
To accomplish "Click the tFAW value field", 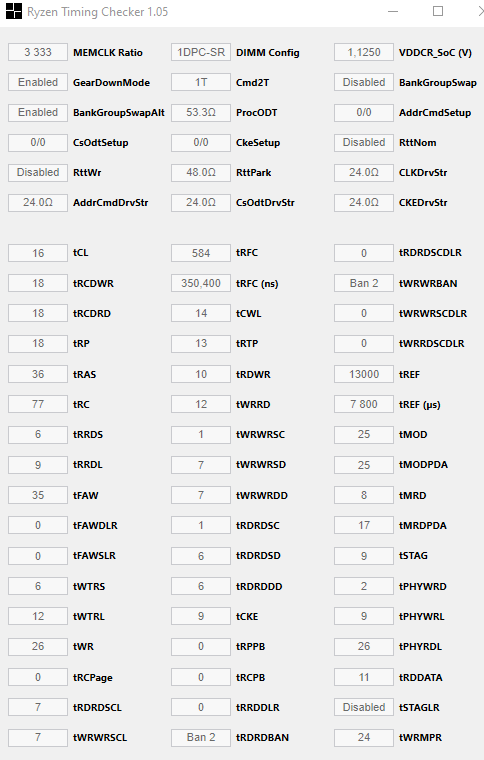I will [38, 495].
